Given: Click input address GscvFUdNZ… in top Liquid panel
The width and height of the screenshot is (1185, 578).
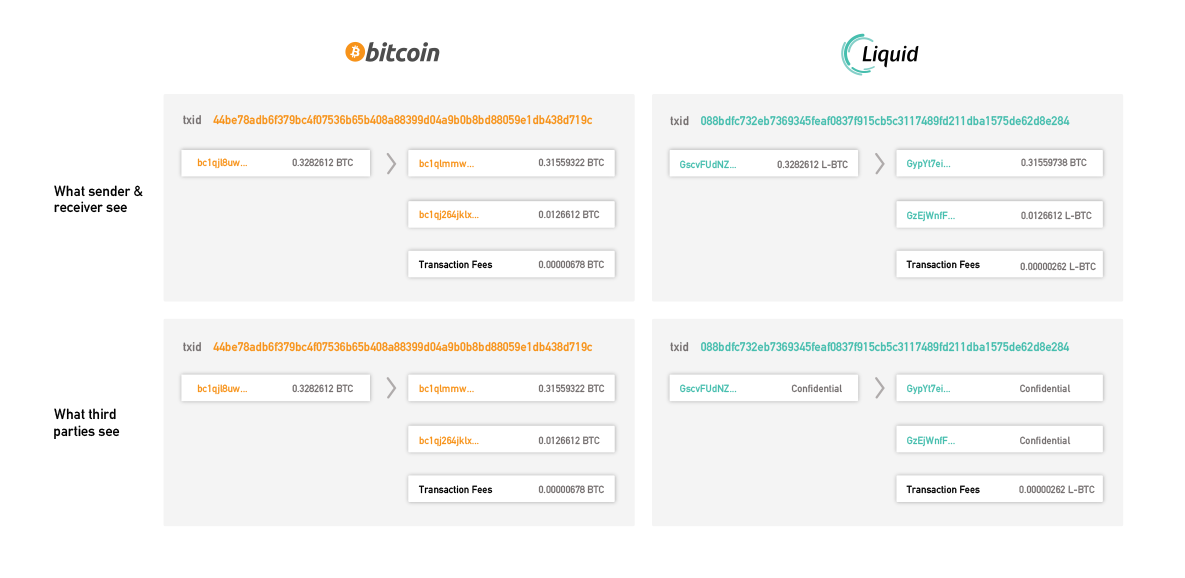Looking at the screenshot, I should pos(707,164).
